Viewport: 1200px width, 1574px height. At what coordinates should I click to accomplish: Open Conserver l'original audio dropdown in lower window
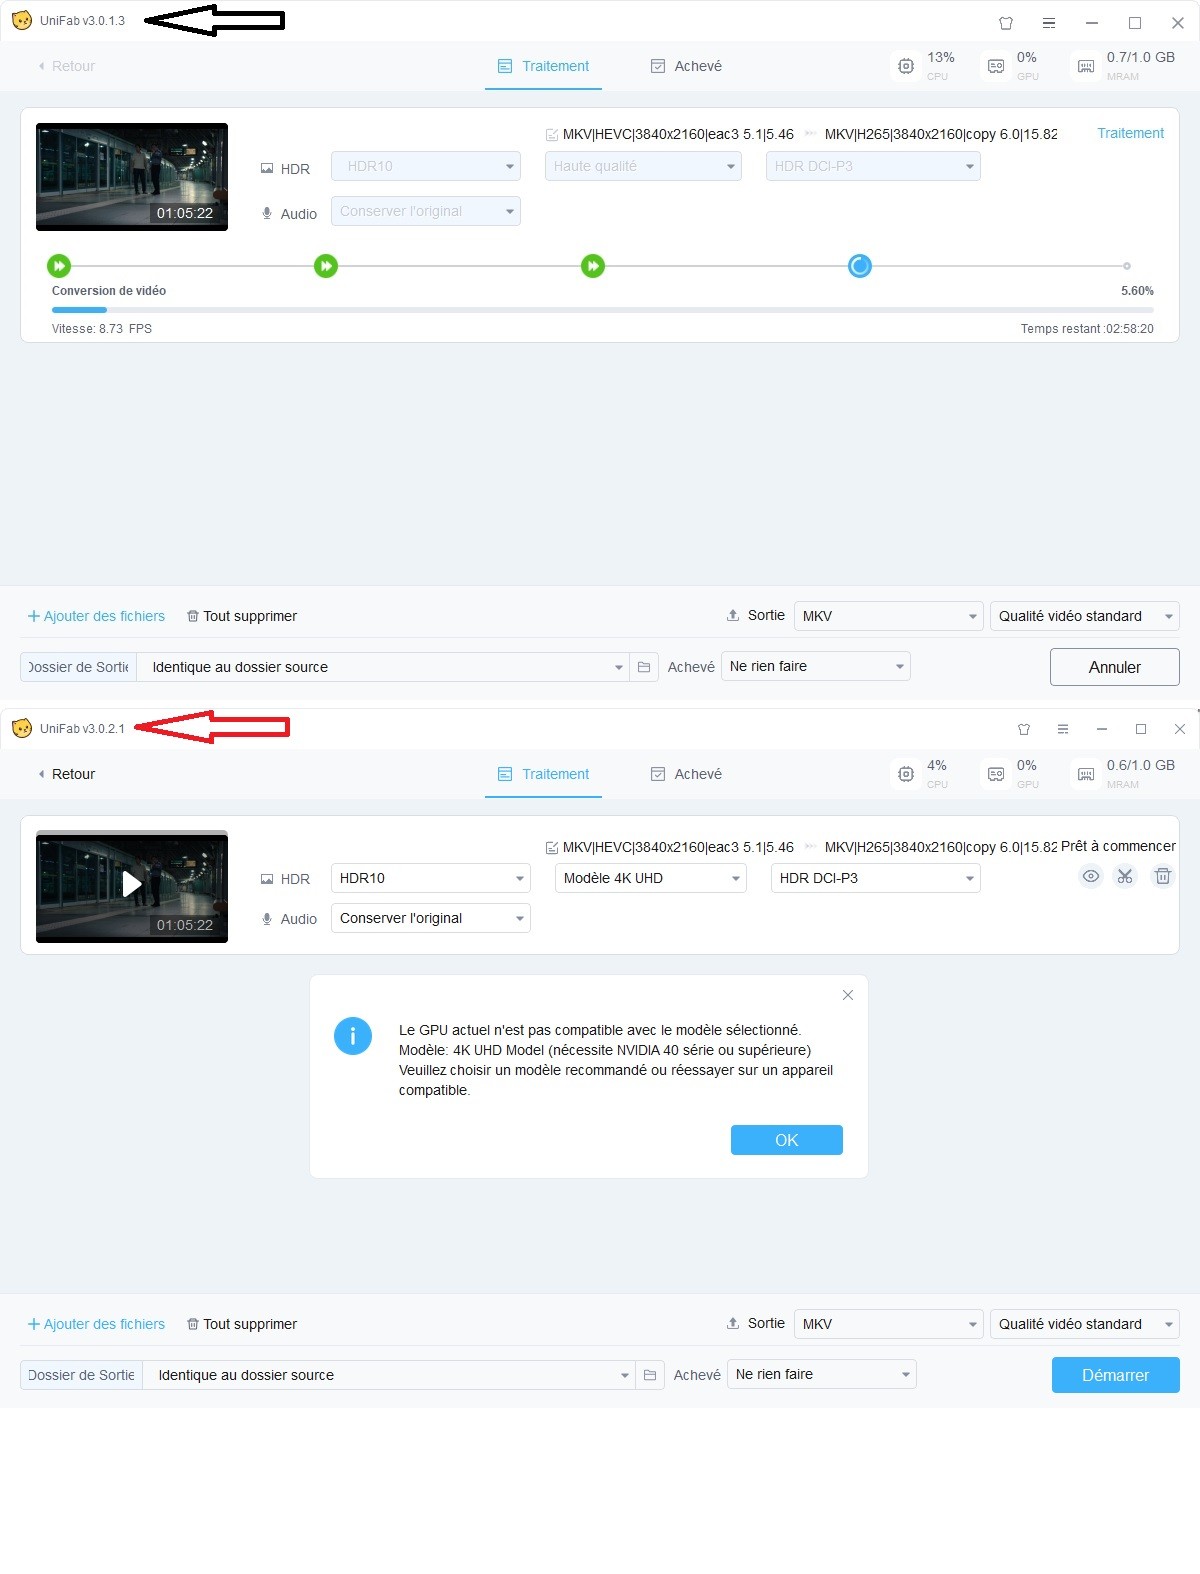430,918
